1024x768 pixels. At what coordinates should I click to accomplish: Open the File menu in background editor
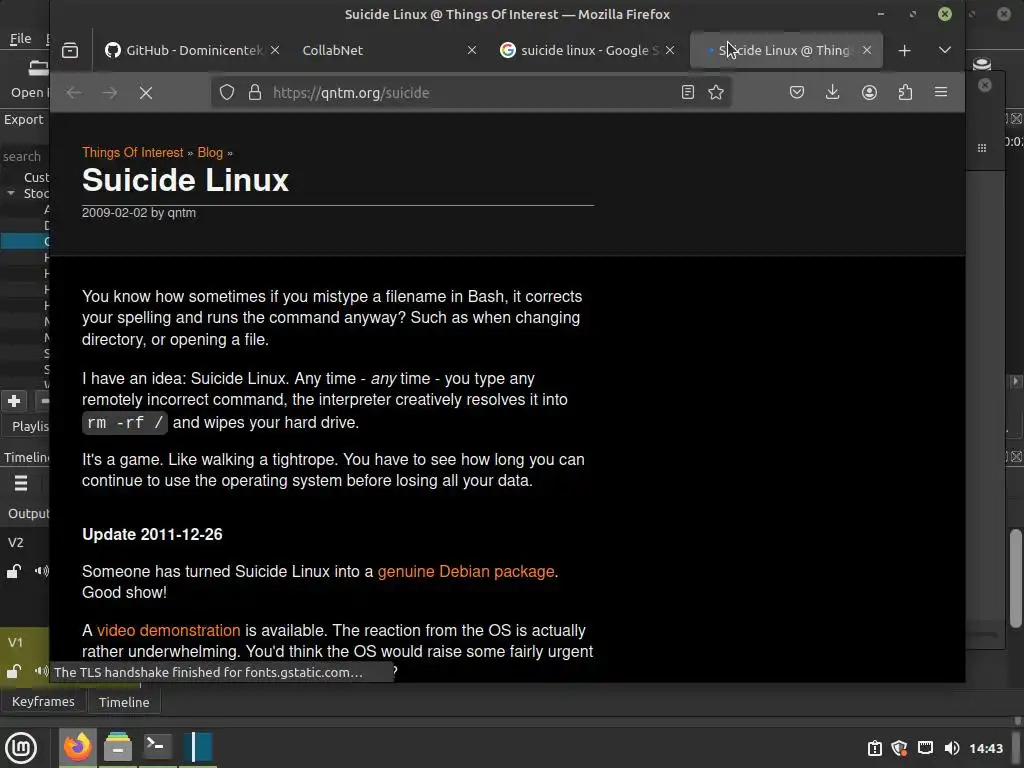(20, 39)
